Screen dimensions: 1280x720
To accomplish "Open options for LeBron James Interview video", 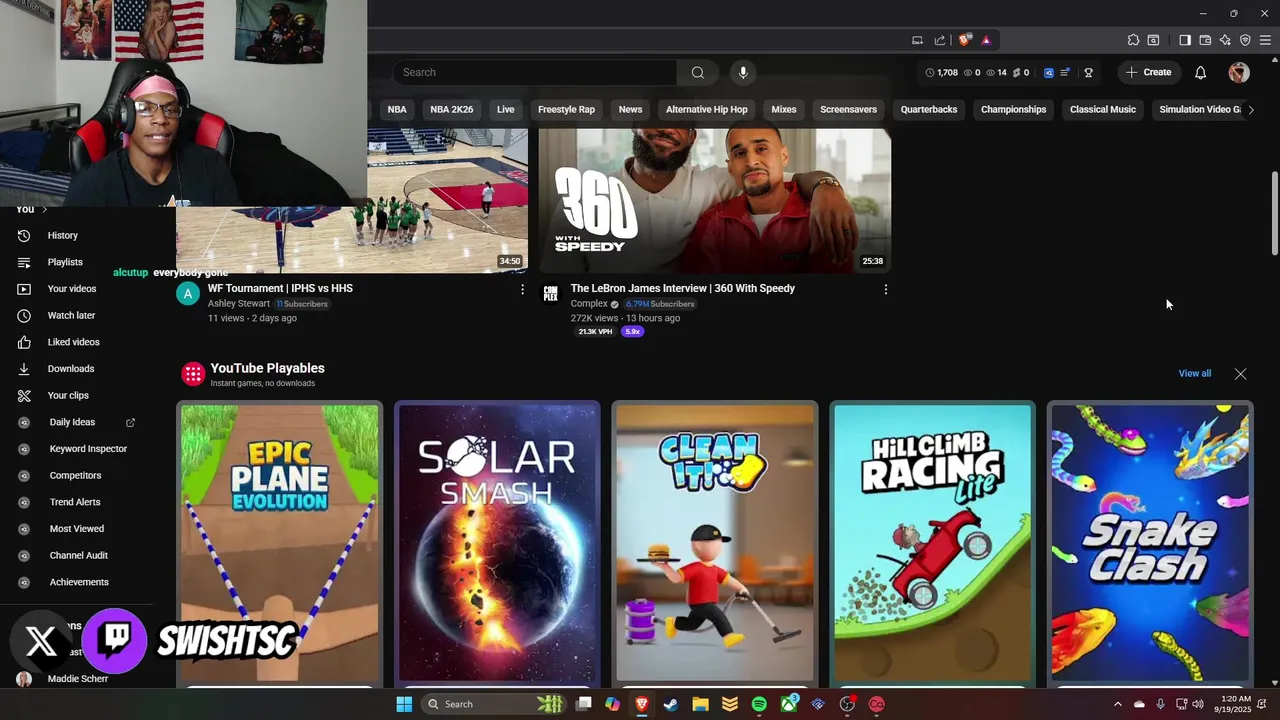I will pyautogui.click(x=885, y=289).
